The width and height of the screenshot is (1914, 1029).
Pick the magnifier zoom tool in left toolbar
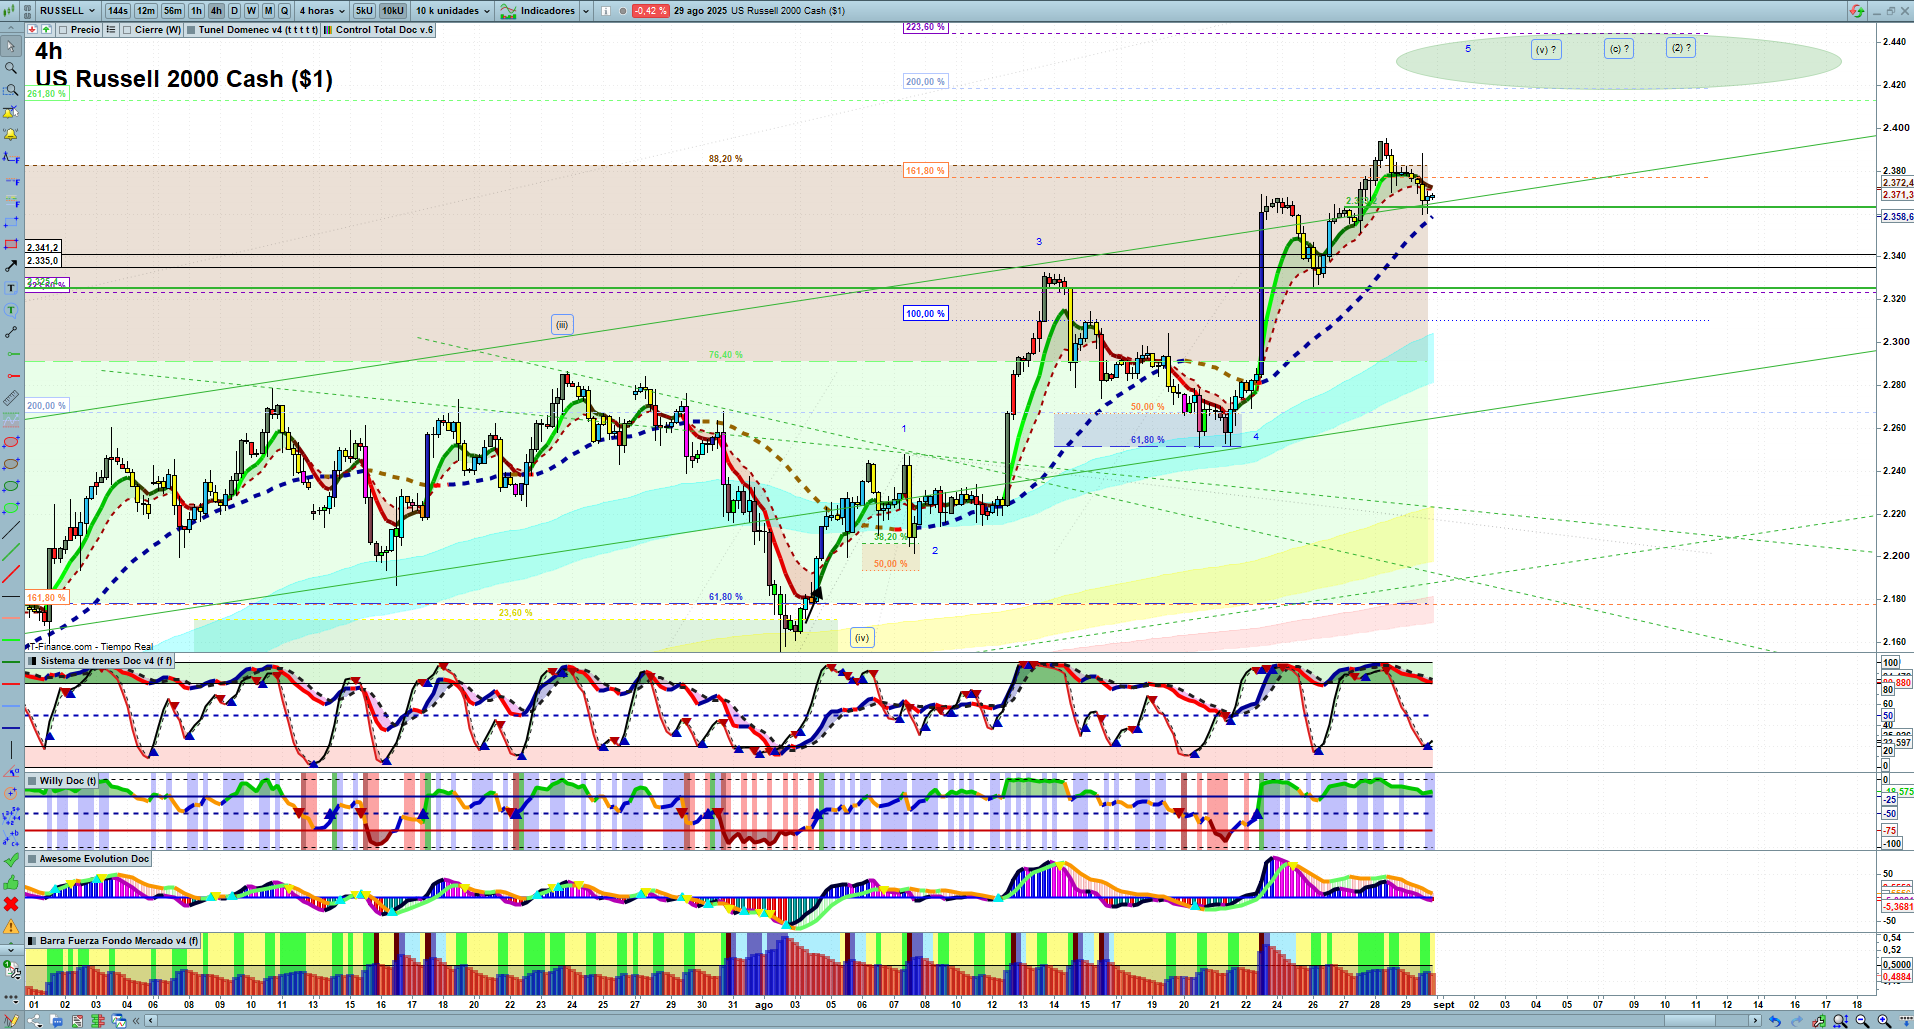pos(11,68)
